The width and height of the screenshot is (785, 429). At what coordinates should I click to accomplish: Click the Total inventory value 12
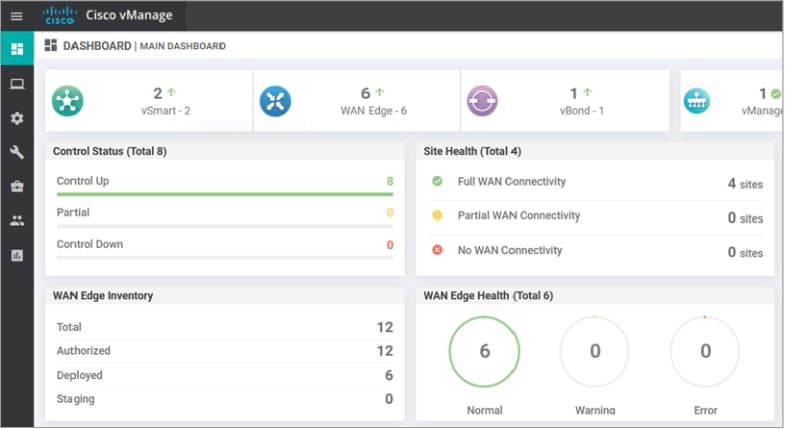point(384,327)
